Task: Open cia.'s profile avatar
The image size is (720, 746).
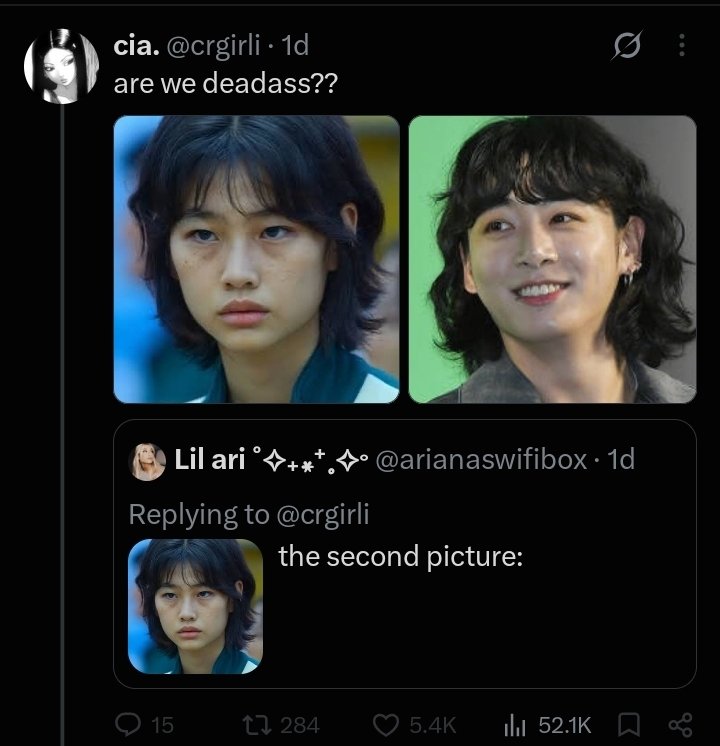Action: (61, 66)
